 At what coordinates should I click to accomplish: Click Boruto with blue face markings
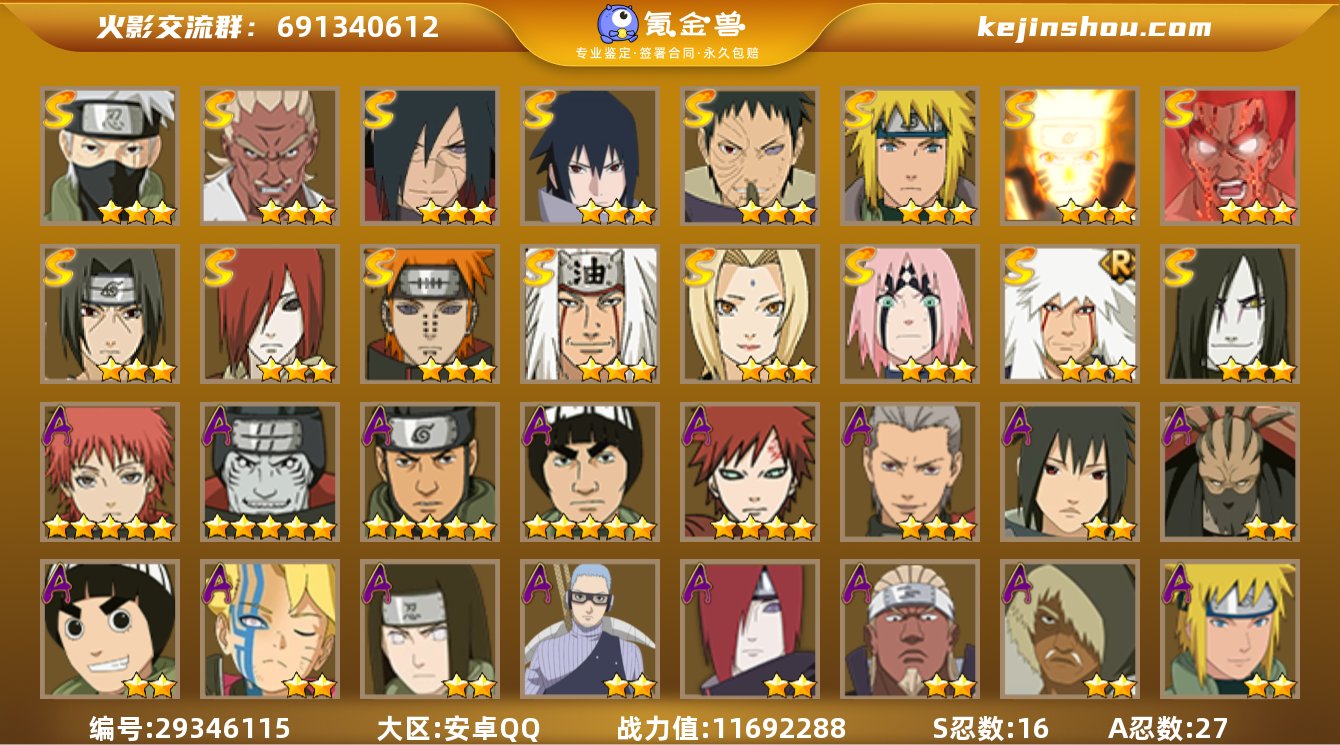[x=269, y=629]
